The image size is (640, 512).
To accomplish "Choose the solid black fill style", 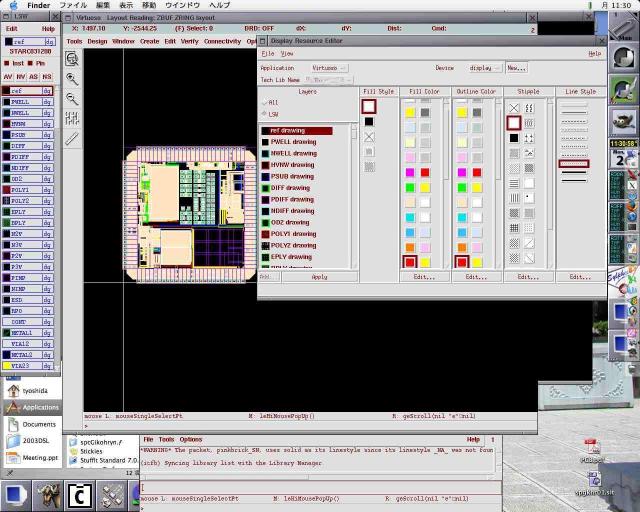I will point(369,121).
